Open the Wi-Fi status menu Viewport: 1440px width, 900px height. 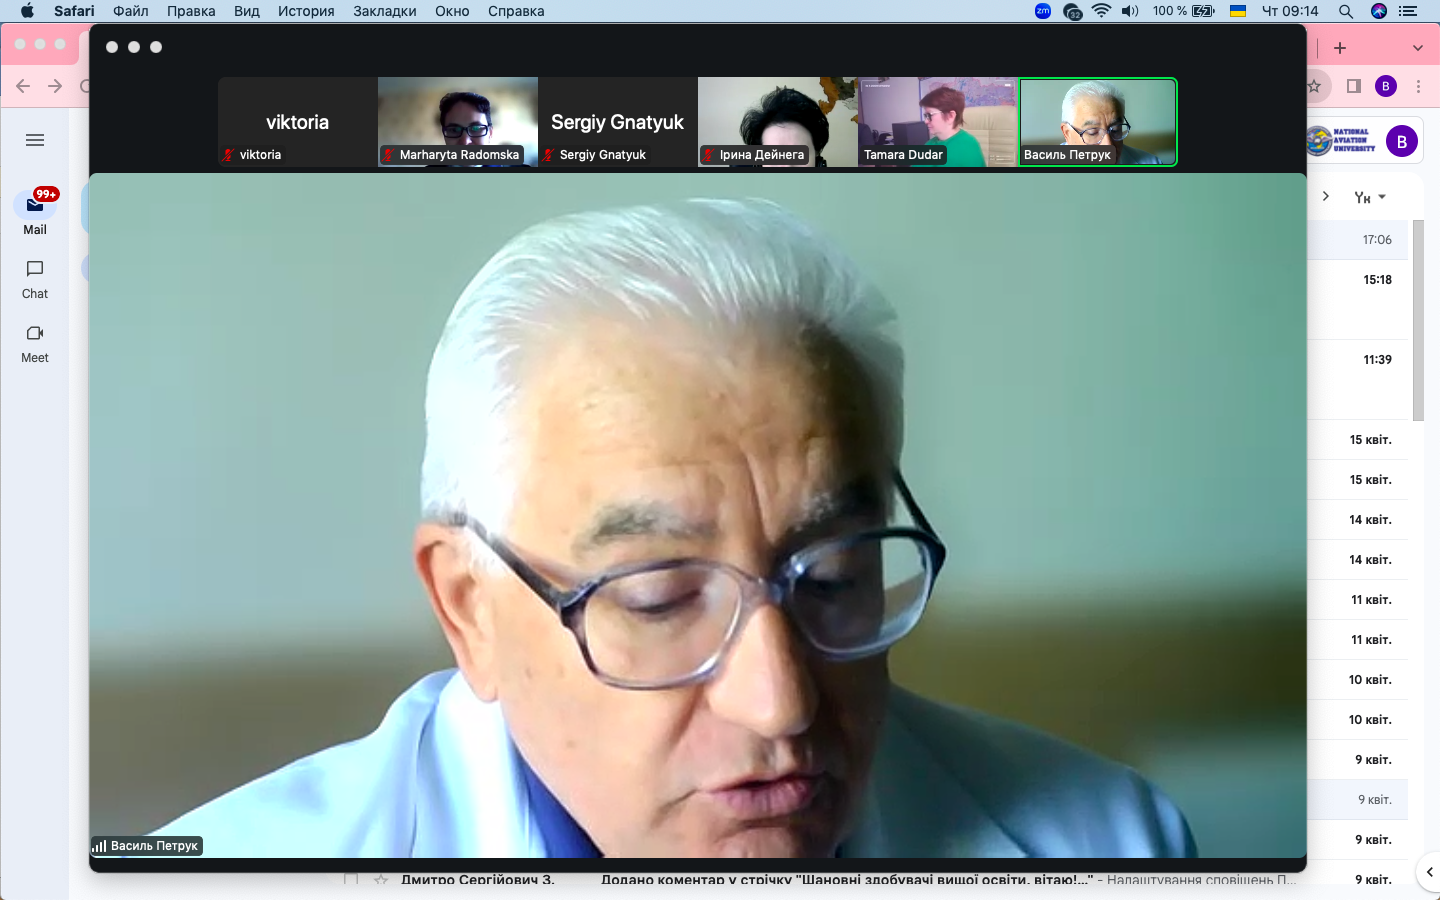click(x=1102, y=11)
